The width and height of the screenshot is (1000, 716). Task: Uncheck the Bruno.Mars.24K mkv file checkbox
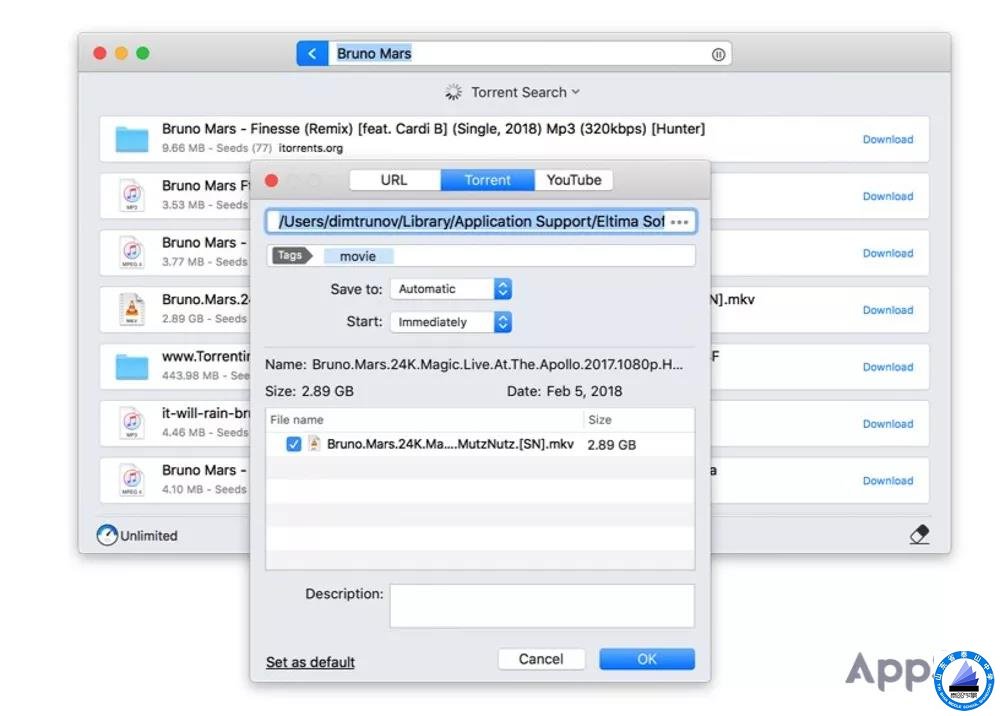click(294, 445)
